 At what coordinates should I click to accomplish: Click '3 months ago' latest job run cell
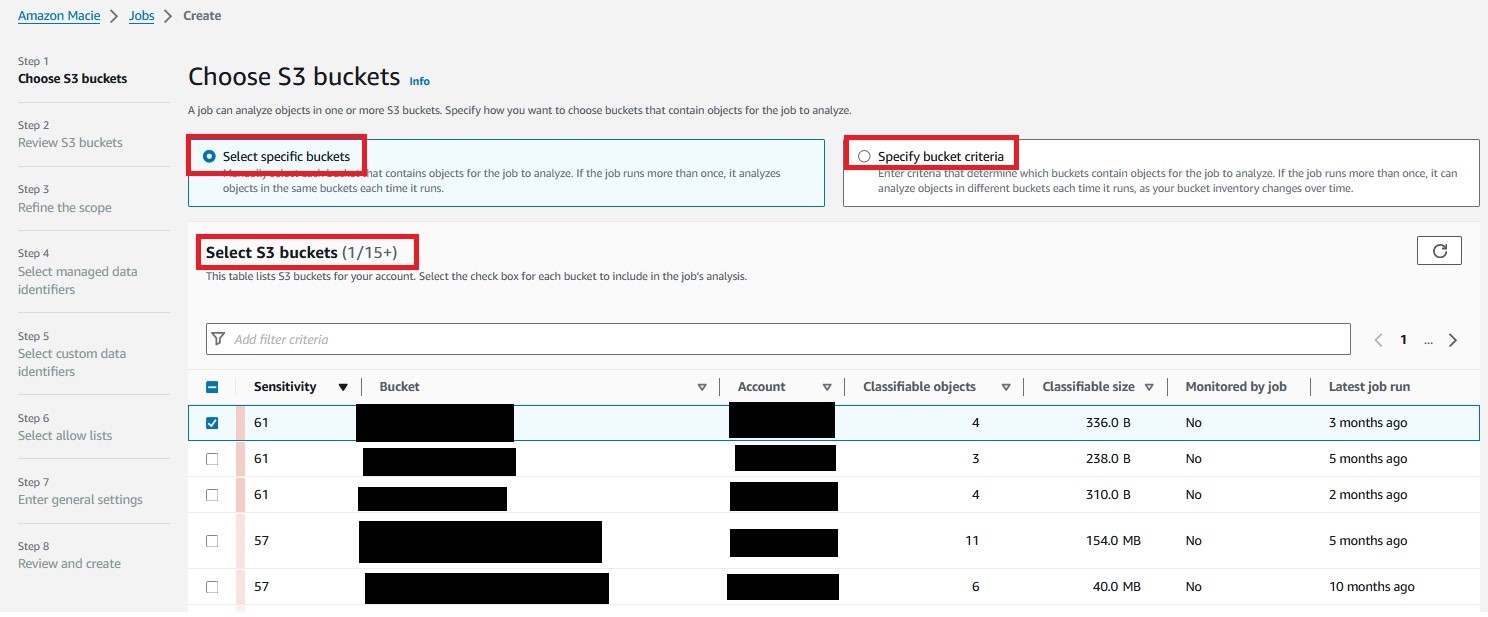click(x=1367, y=423)
